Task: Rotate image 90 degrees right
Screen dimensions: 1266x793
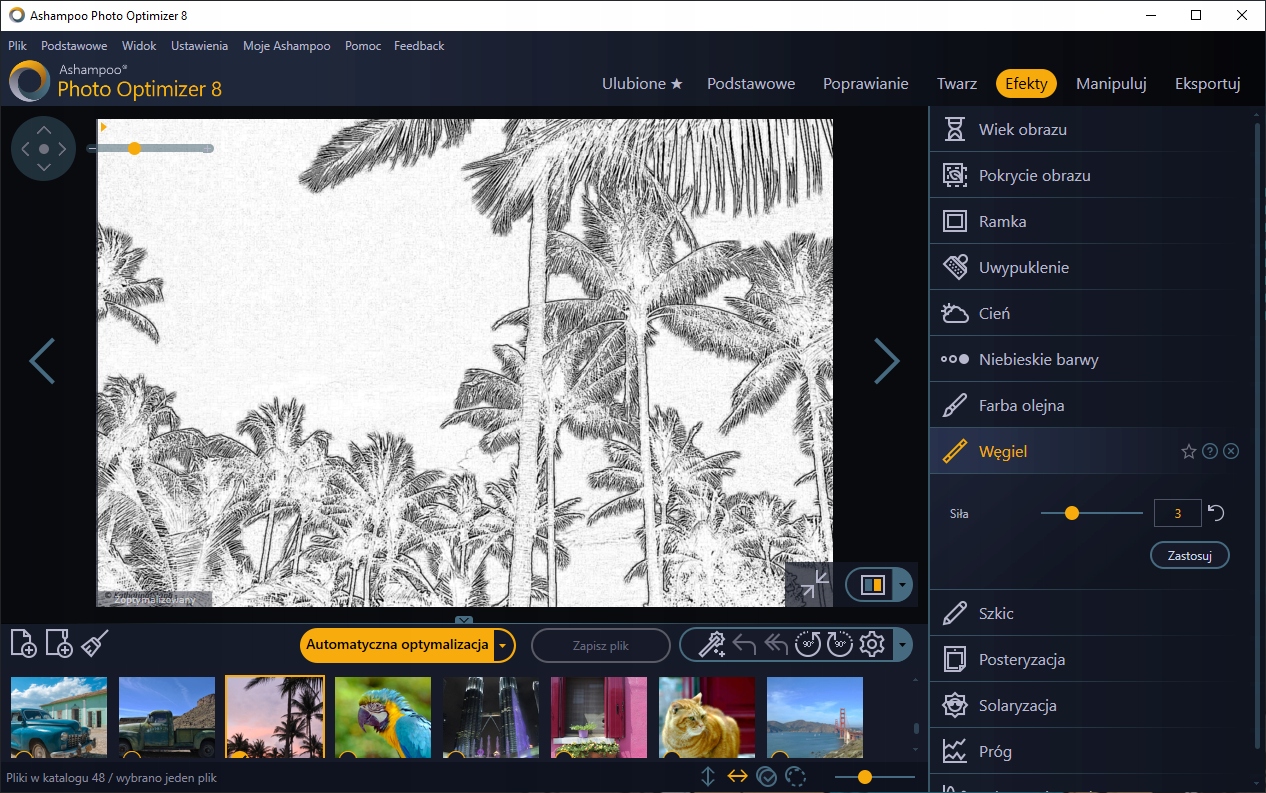Action: (840, 645)
